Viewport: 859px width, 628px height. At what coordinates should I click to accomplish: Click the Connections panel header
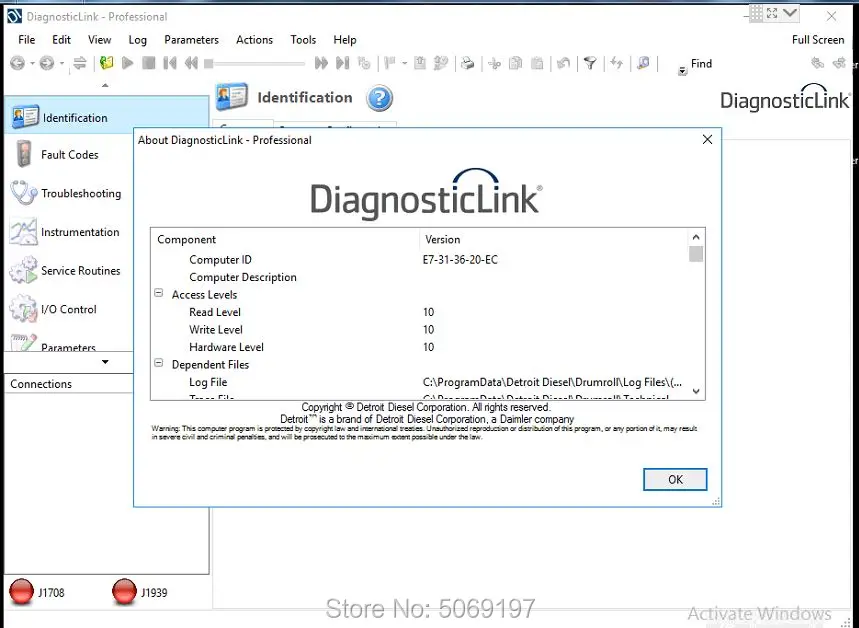tap(68, 384)
